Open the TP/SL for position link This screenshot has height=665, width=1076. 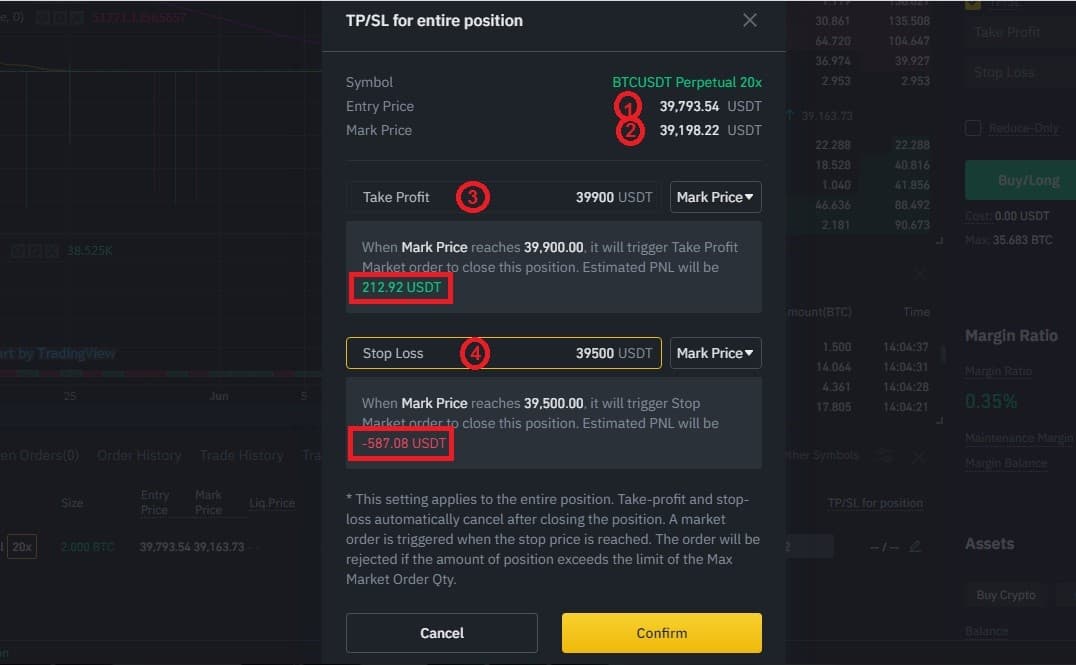875,503
